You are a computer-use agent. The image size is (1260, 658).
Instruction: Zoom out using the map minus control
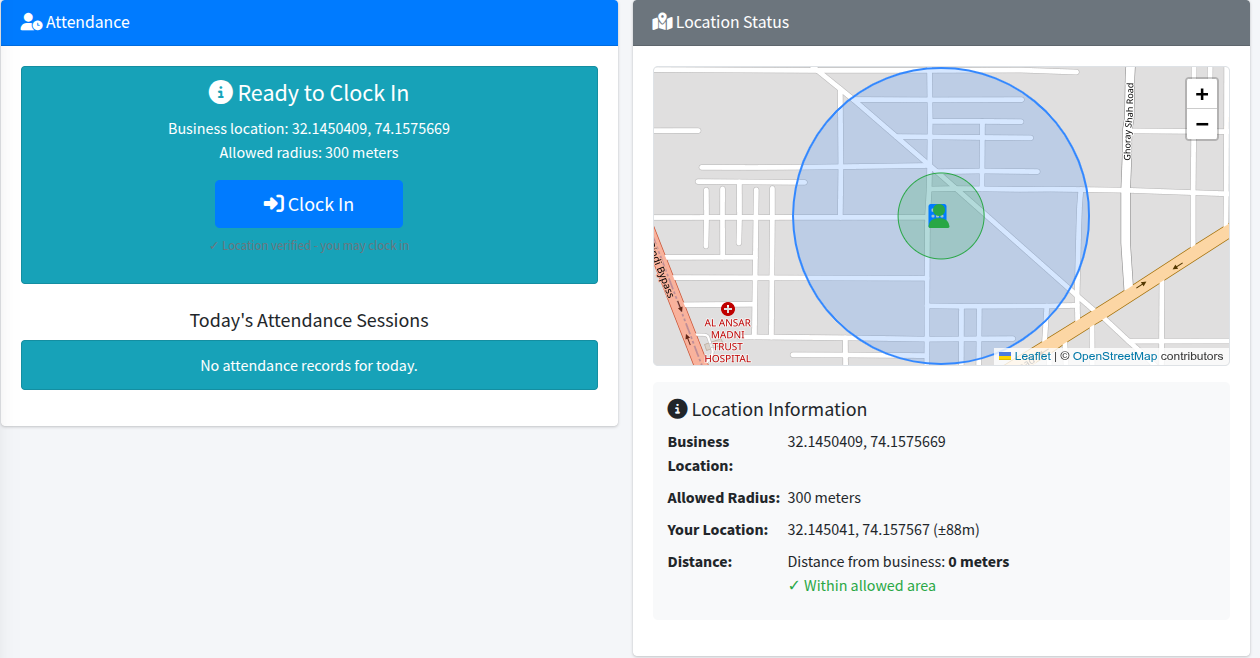(1201, 124)
